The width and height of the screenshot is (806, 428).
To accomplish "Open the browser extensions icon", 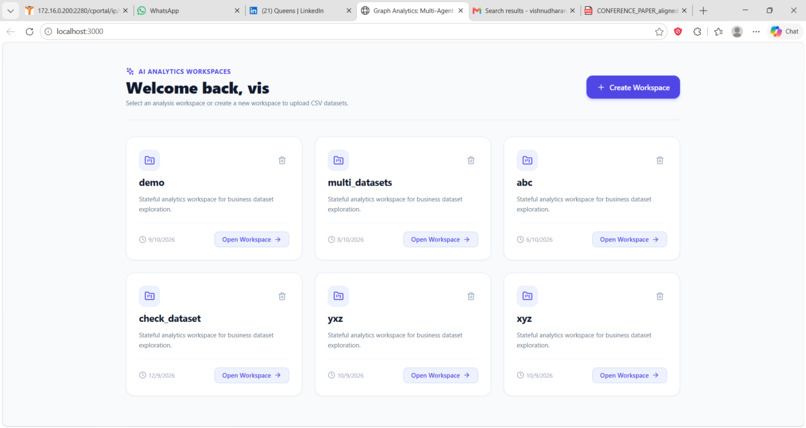I will tap(697, 32).
